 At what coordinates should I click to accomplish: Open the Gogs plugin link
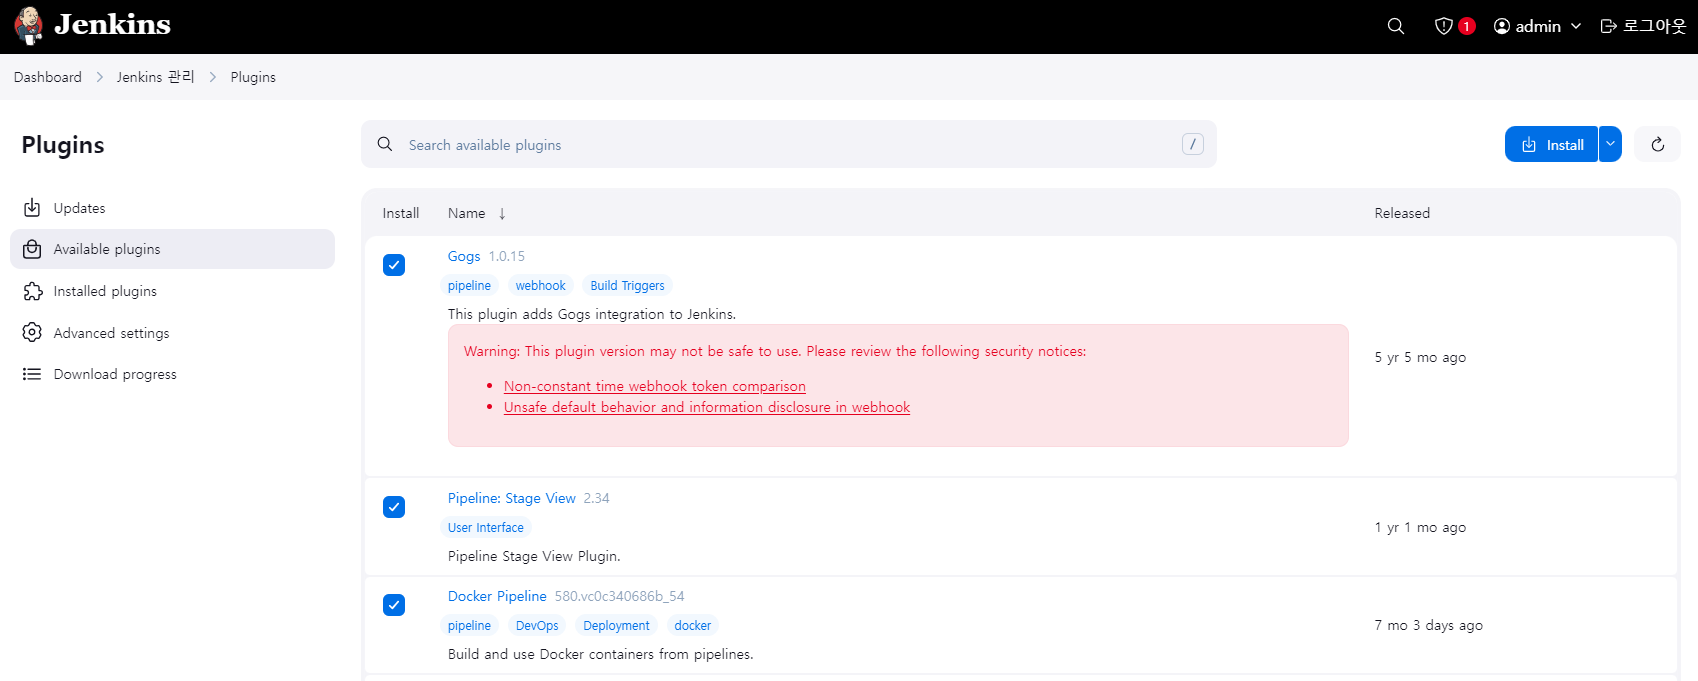click(x=464, y=256)
